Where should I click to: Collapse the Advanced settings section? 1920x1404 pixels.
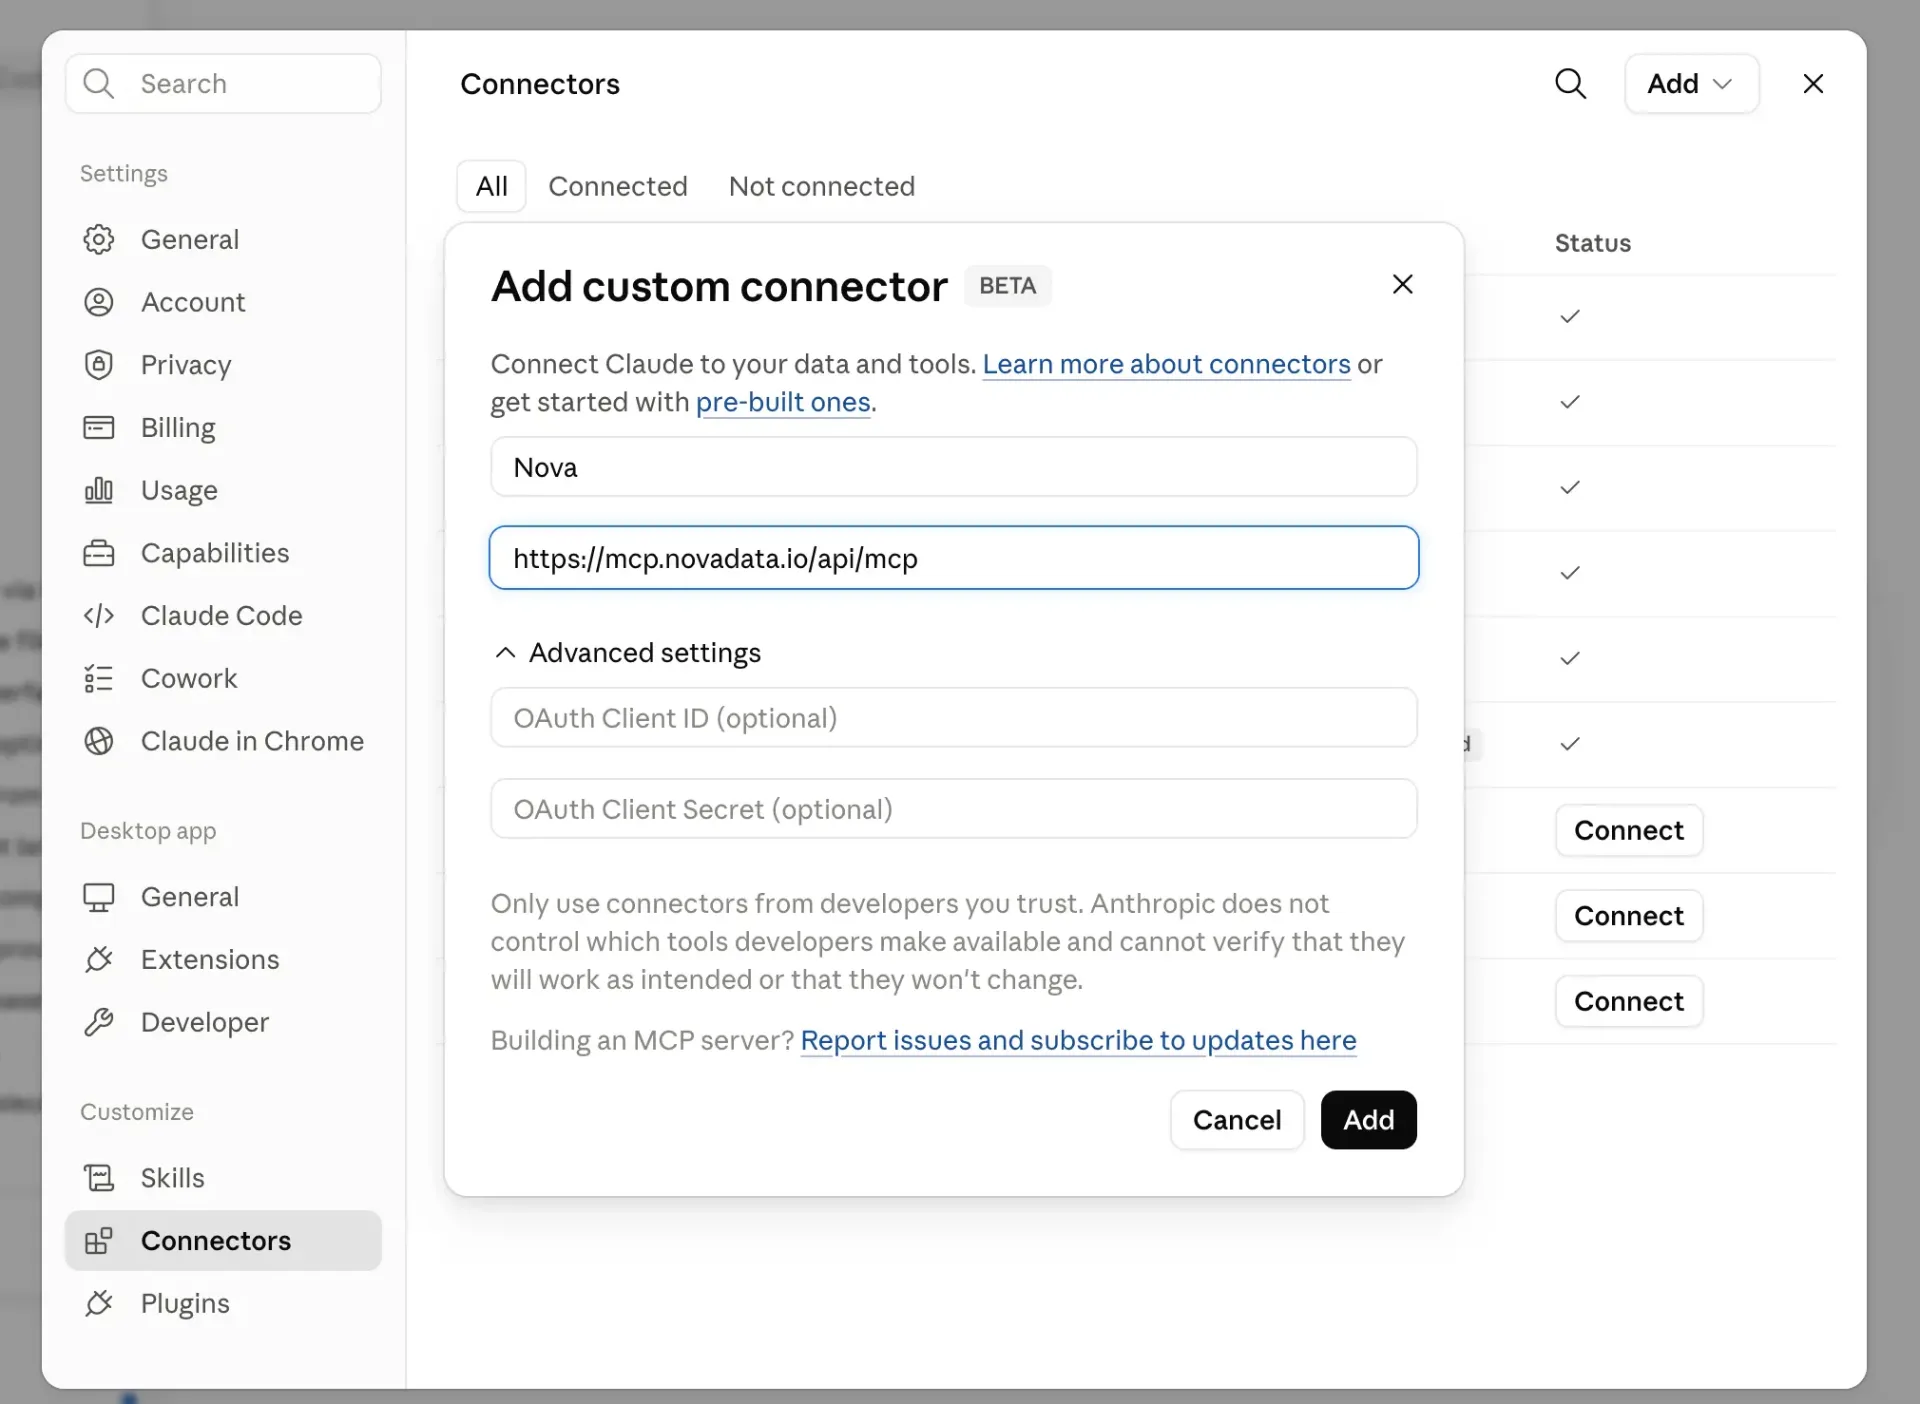click(x=628, y=652)
